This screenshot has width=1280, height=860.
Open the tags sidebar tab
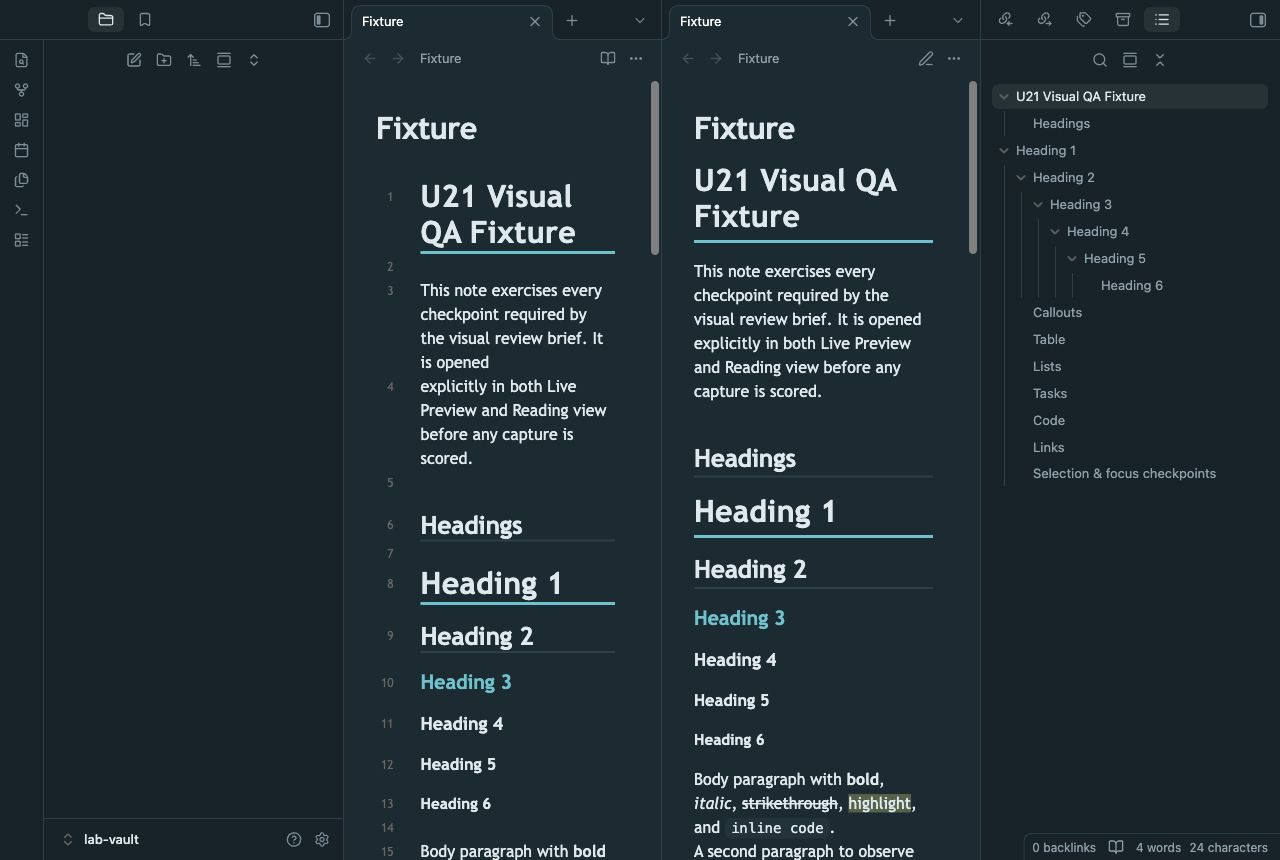point(1083,19)
